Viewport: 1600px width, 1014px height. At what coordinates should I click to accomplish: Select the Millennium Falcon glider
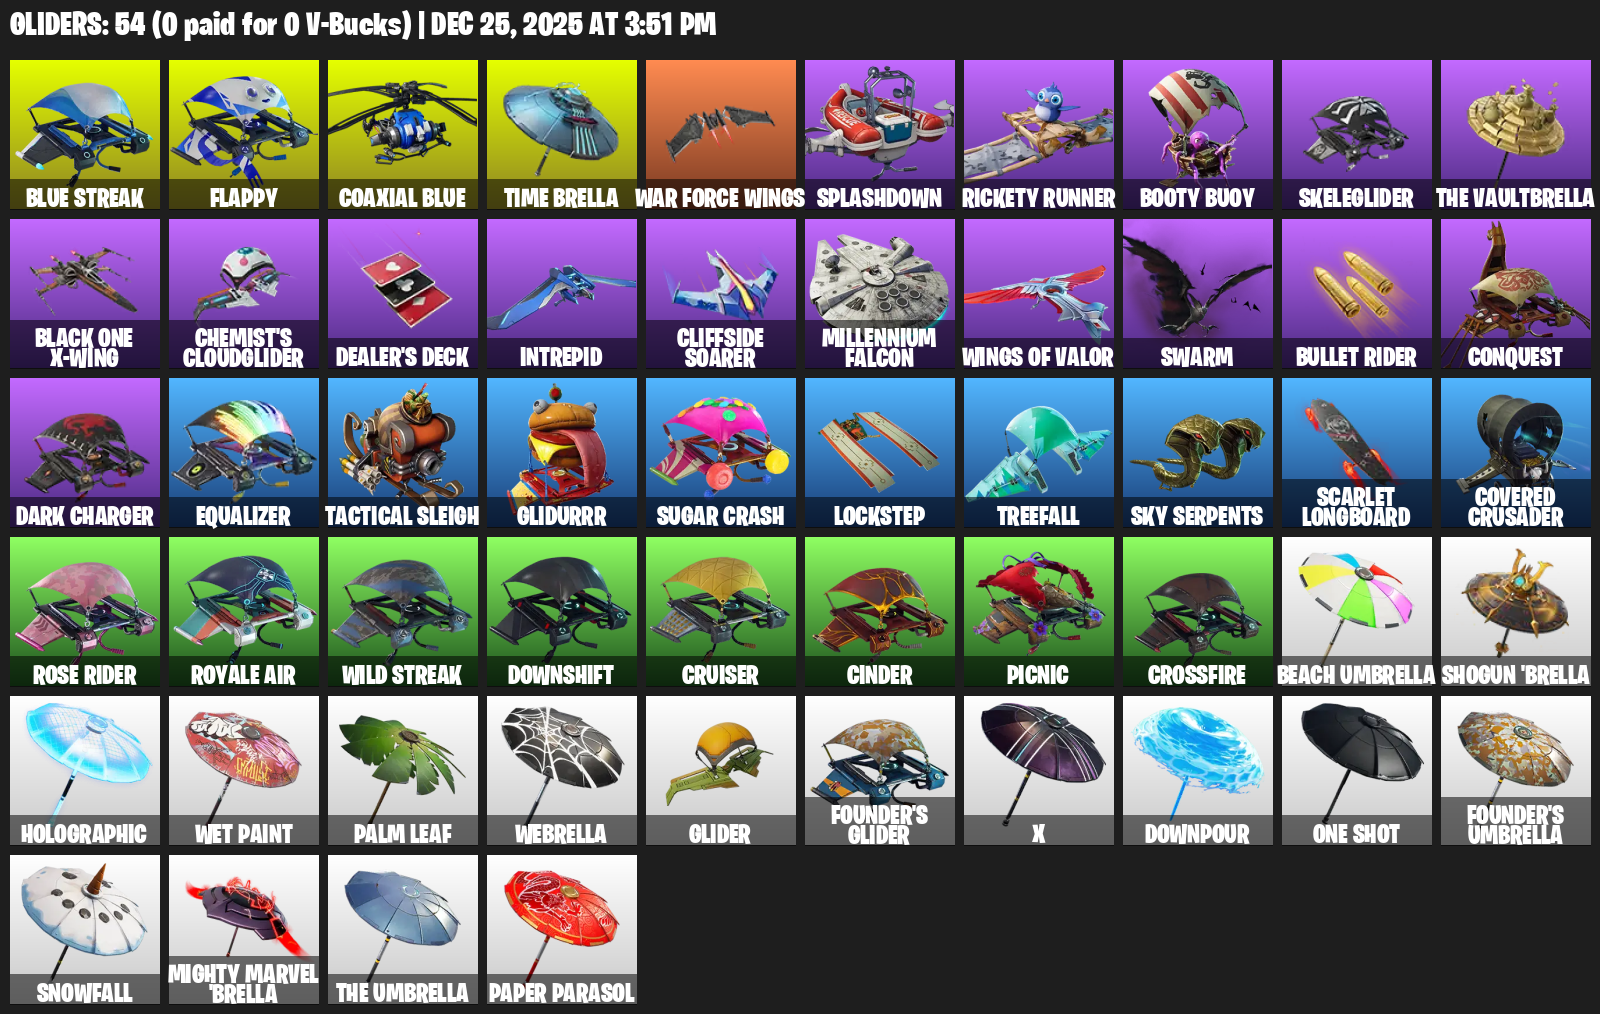click(x=880, y=294)
